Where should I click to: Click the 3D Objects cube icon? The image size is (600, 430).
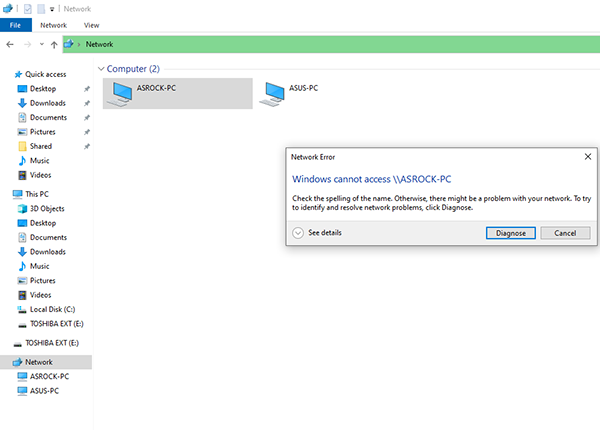(22, 208)
